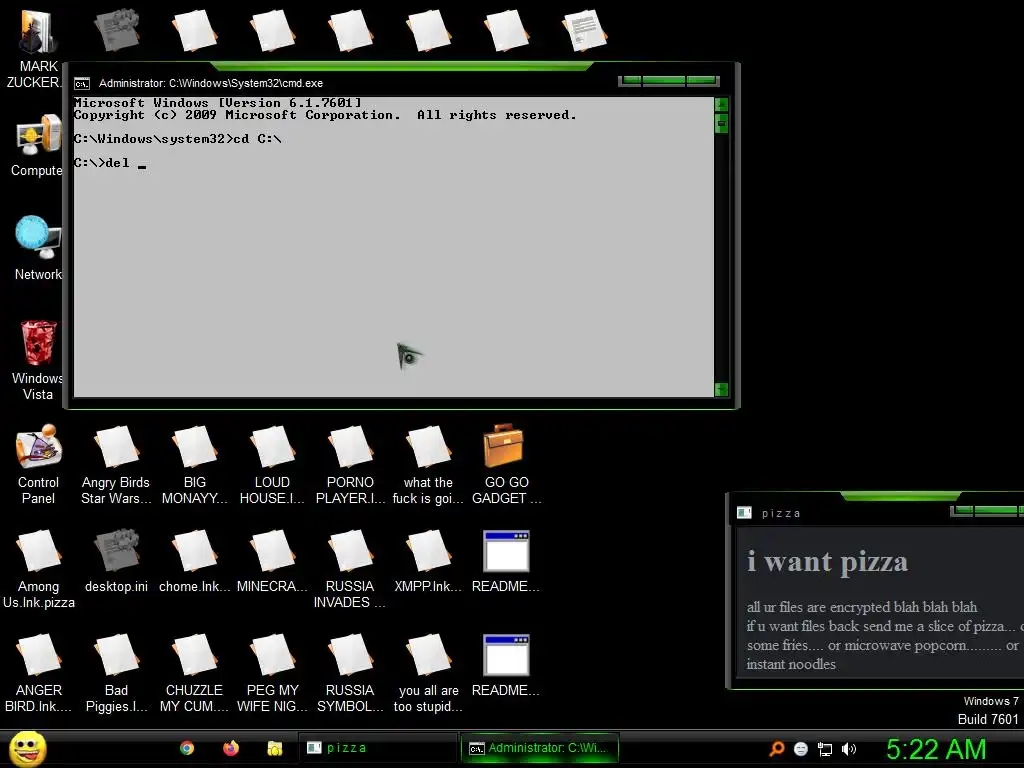
Task: Click the 'cd C:\' command line text
Action: tap(257, 139)
